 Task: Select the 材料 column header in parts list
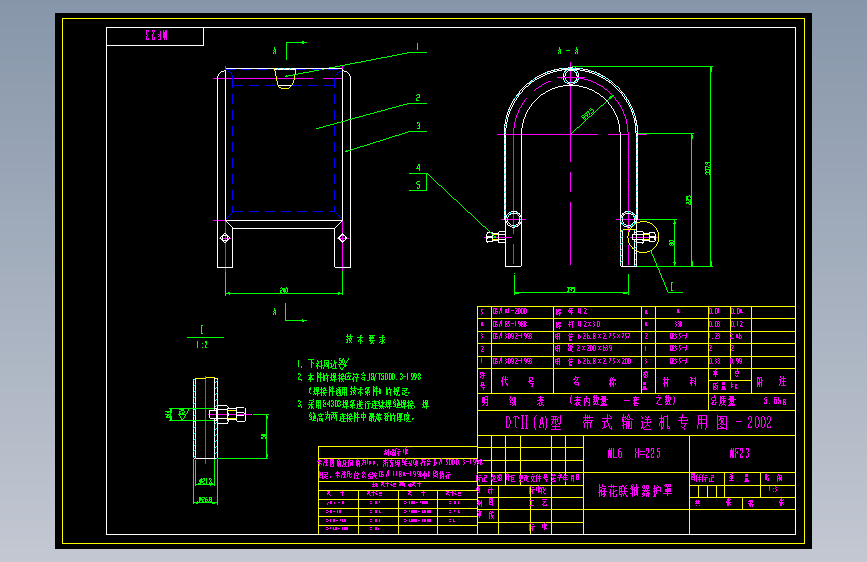tap(681, 382)
